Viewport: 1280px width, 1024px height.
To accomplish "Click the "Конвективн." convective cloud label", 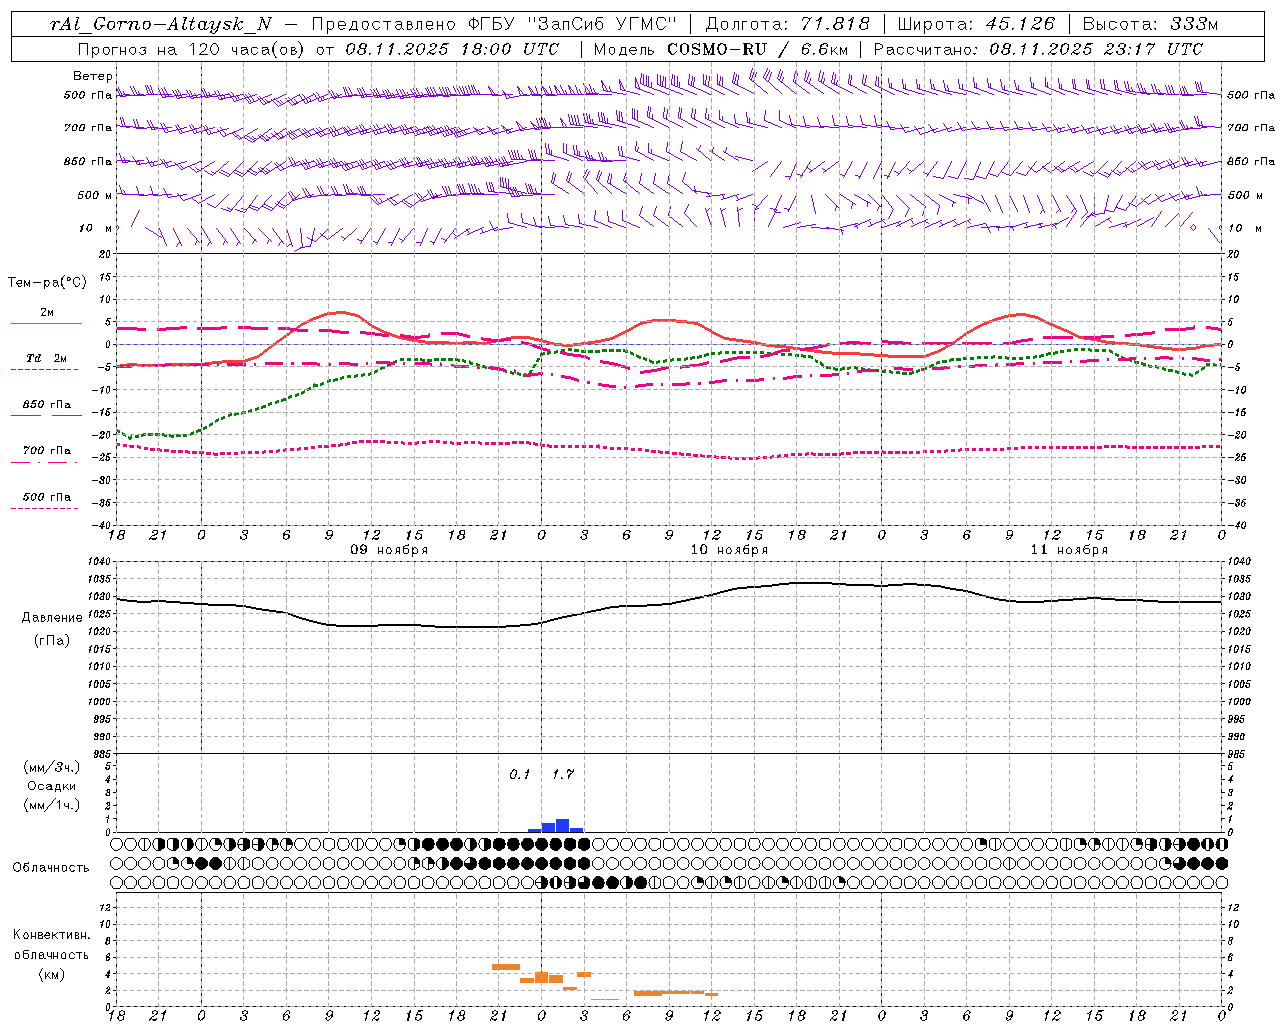I will coord(52,935).
